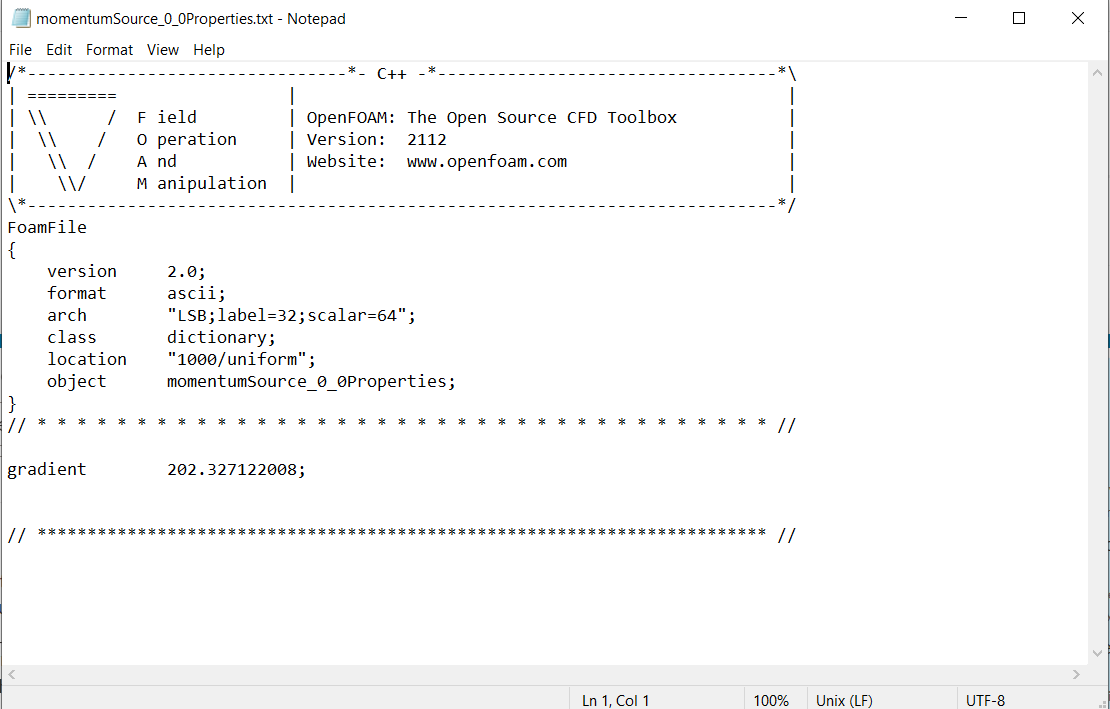Click the Notepad icon in title bar

pos(21,18)
